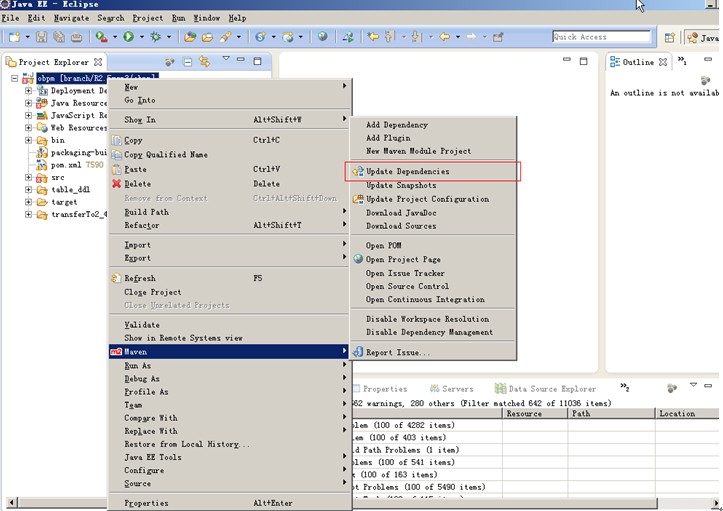Click the Open Perspective icon
This screenshot has width=723, height=511.
[670, 37]
